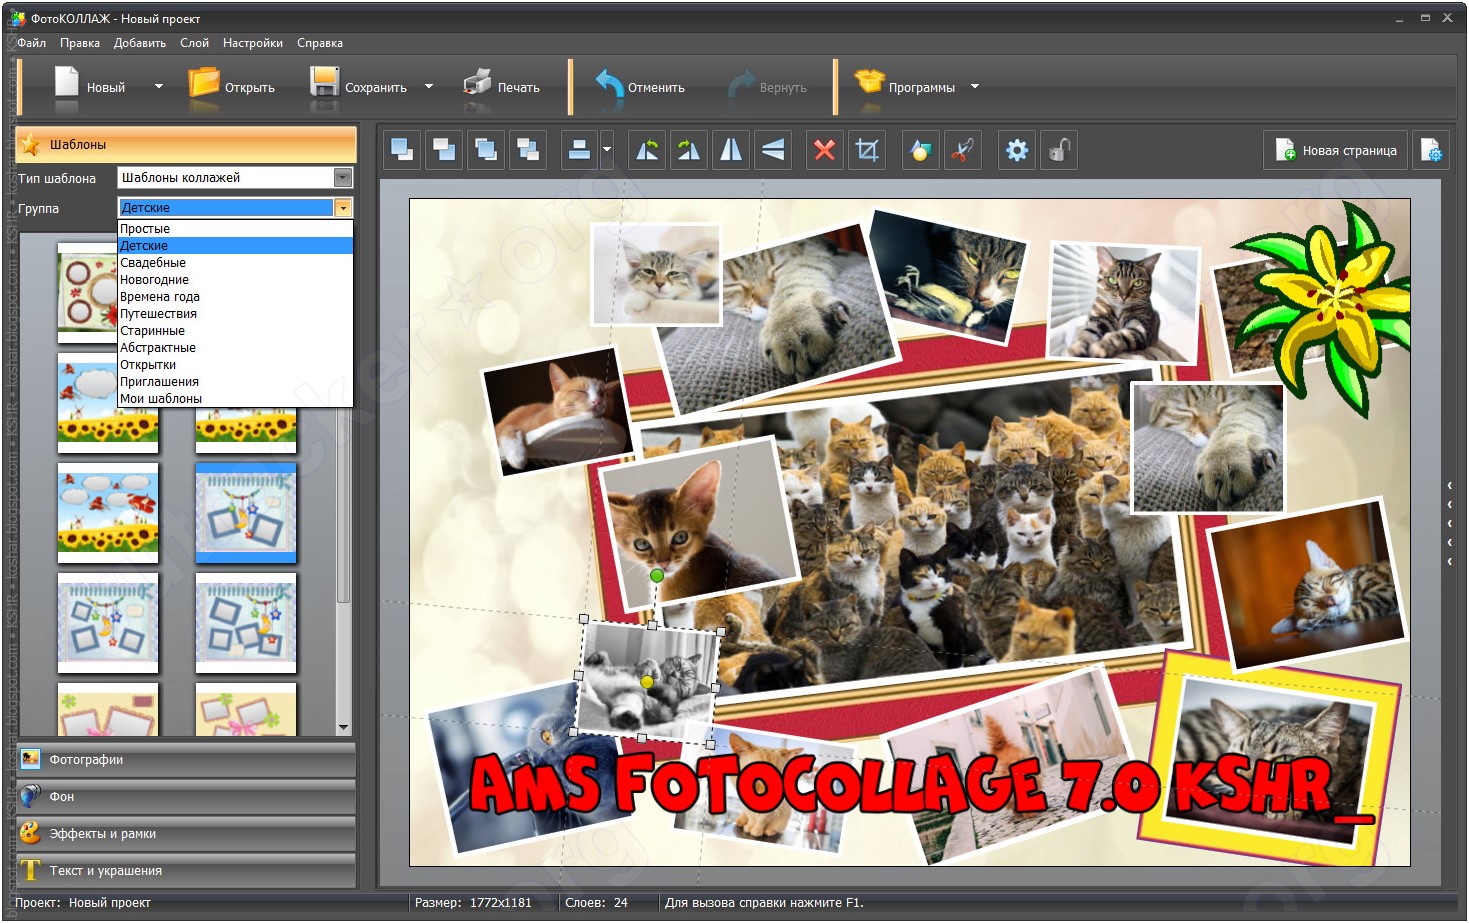Expand the Программы dropdown arrow
The width and height of the screenshot is (1469, 923).
(975, 87)
